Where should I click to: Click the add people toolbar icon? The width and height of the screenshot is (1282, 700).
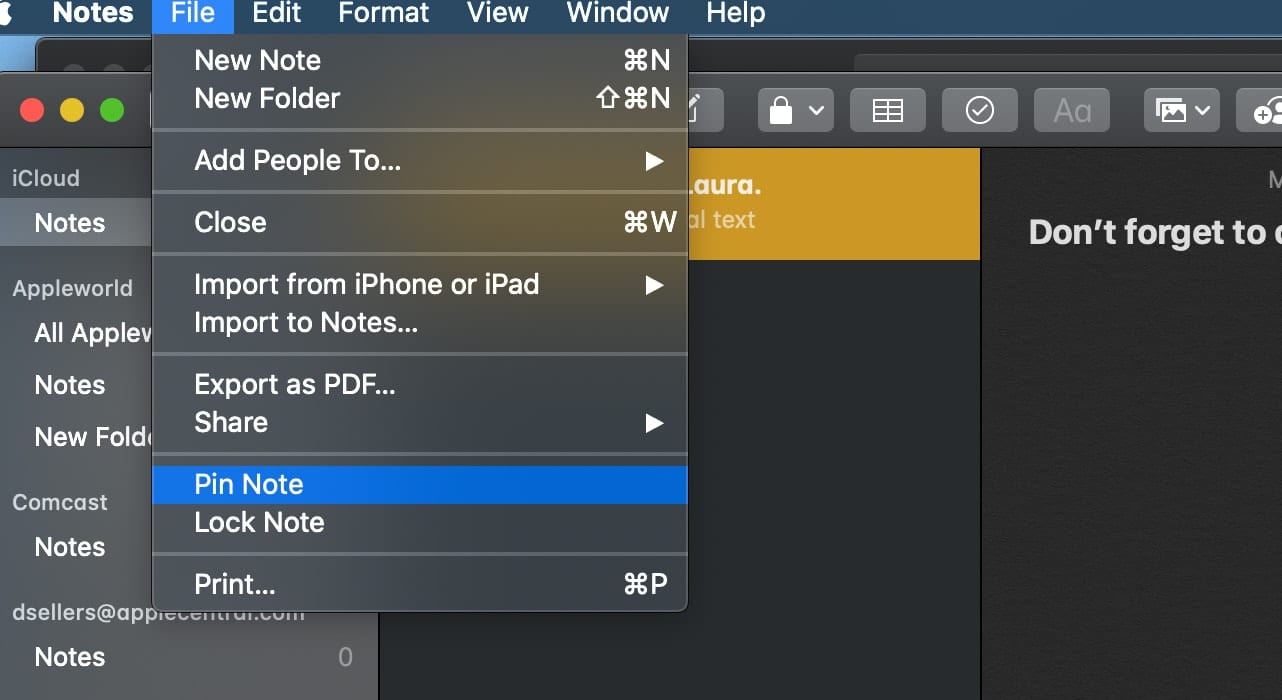pyautogui.click(x=1264, y=110)
